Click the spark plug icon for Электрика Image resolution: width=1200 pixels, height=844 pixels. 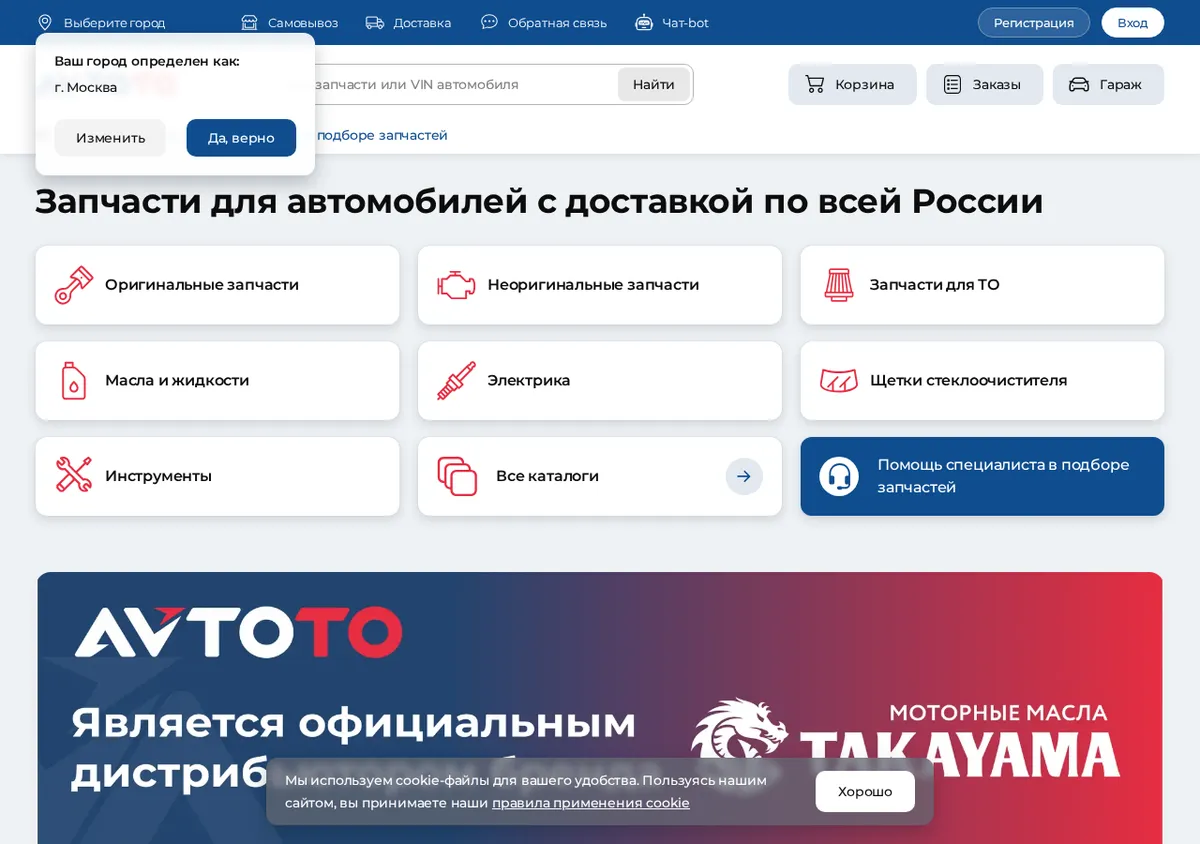pos(456,381)
